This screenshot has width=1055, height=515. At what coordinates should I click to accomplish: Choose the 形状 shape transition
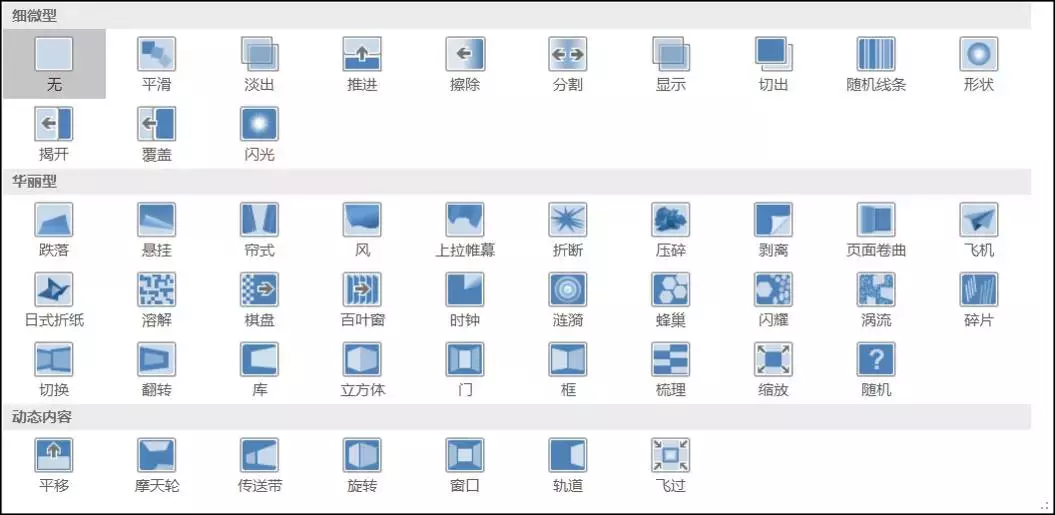pyautogui.click(x=979, y=64)
